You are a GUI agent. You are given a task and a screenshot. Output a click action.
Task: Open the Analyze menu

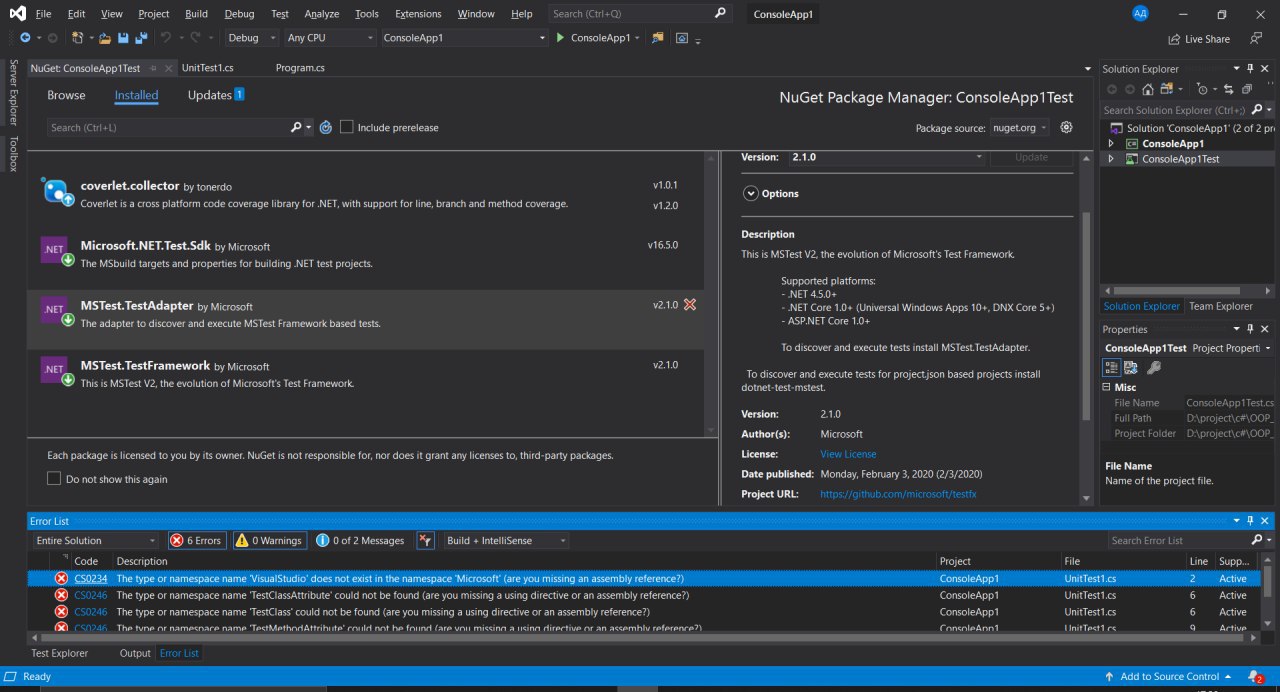(x=321, y=14)
